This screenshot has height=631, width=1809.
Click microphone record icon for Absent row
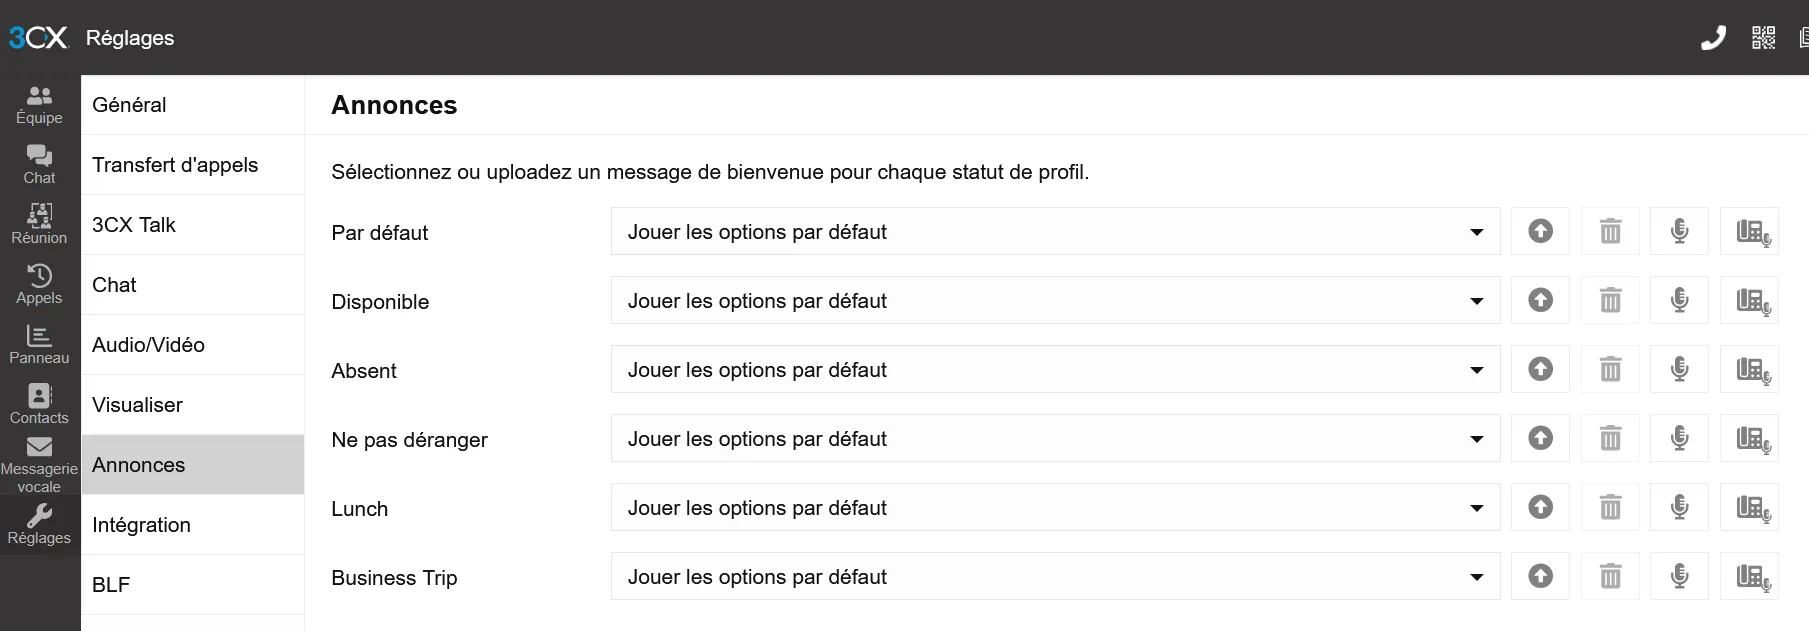pyautogui.click(x=1680, y=370)
